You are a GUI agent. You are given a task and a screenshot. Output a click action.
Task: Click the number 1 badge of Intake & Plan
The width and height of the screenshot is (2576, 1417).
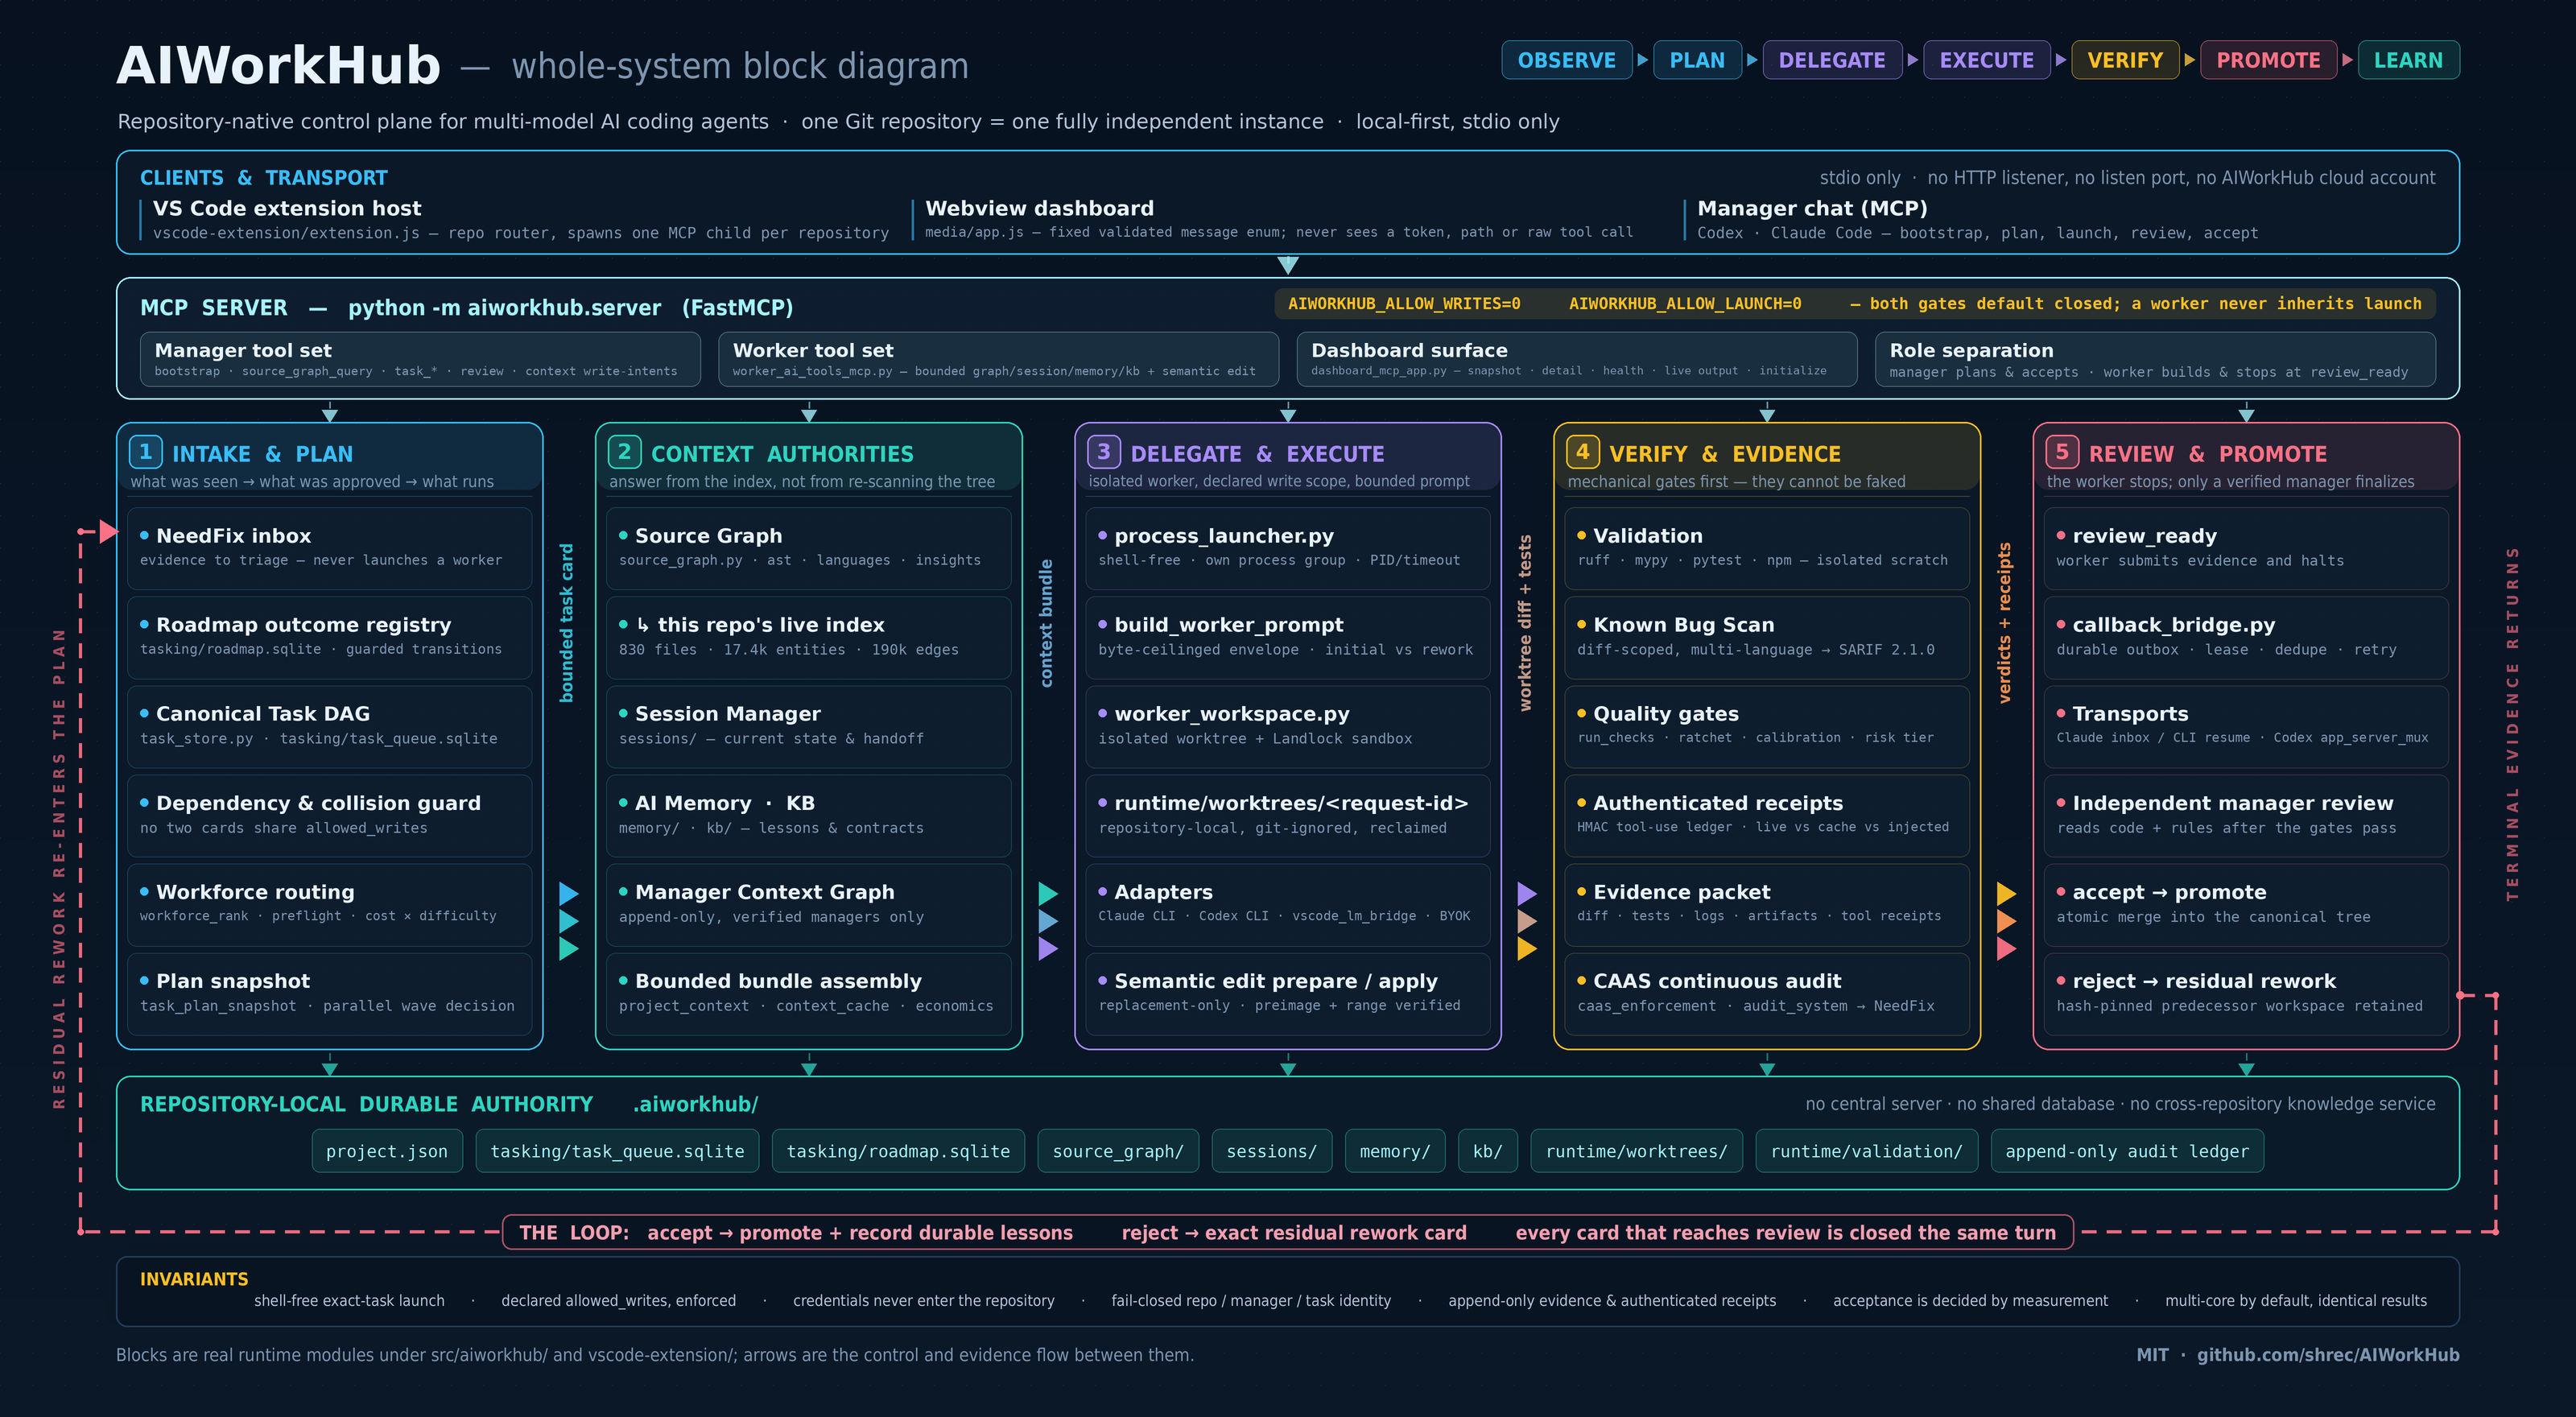pyautogui.click(x=146, y=452)
